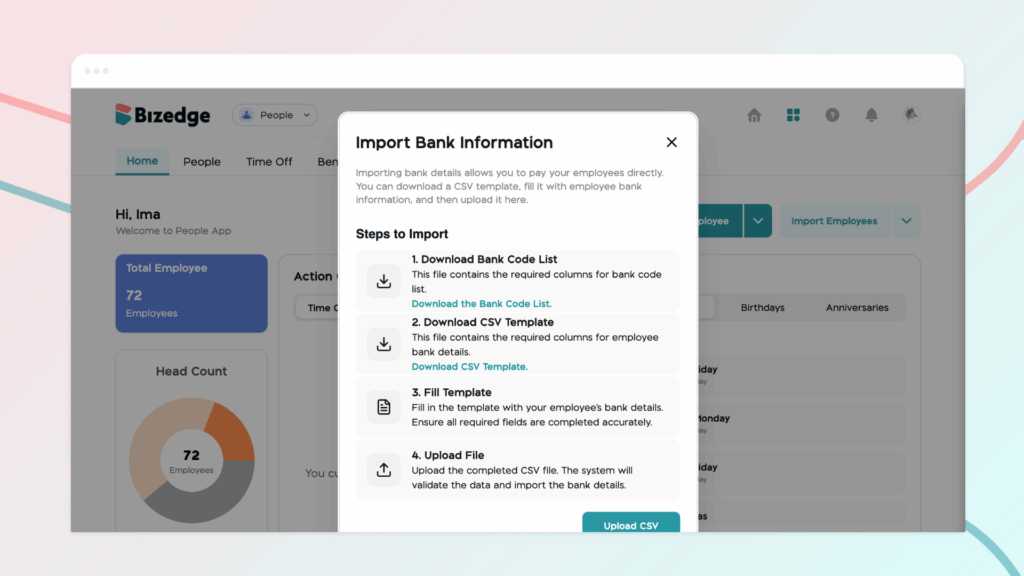Image resolution: width=1024 pixels, height=576 pixels.
Task: Close the Import Bank Information dialog
Action: (x=671, y=142)
